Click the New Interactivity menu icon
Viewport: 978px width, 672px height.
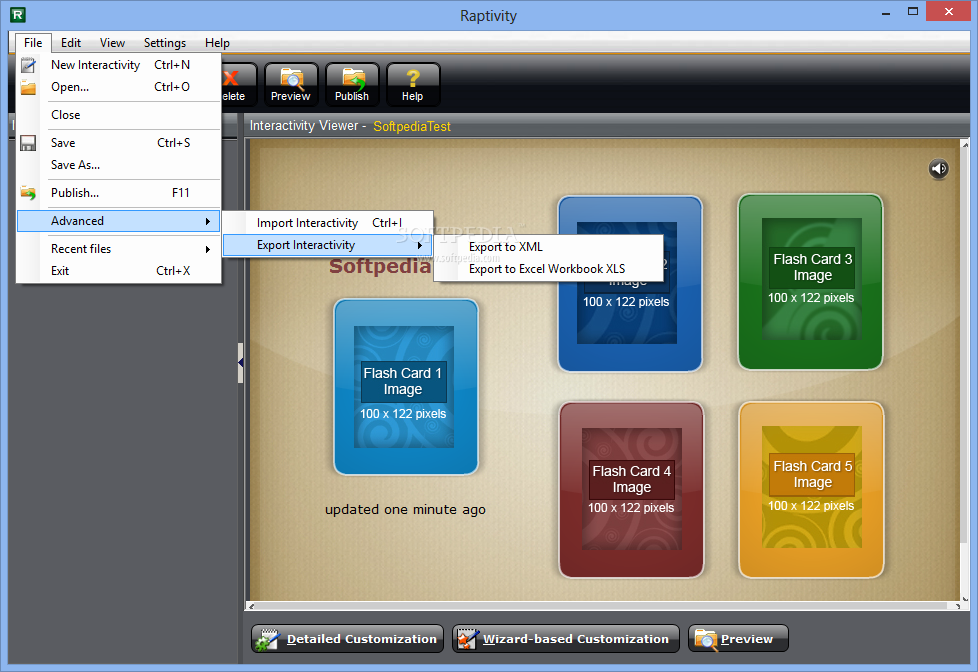[x=28, y=65]
